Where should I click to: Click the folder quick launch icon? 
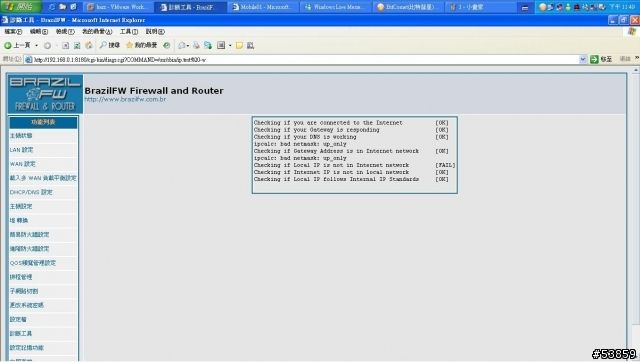pyautogui.click(x=62, y=7)
